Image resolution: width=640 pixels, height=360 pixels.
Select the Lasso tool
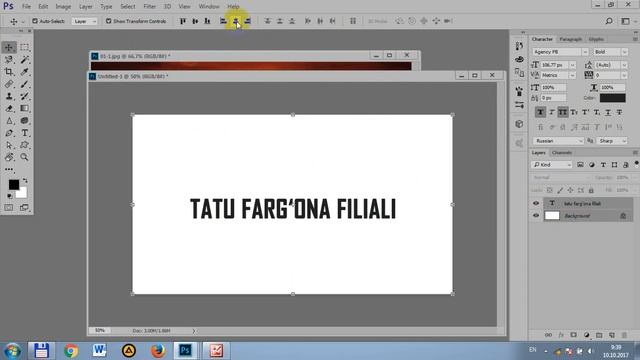9,60
